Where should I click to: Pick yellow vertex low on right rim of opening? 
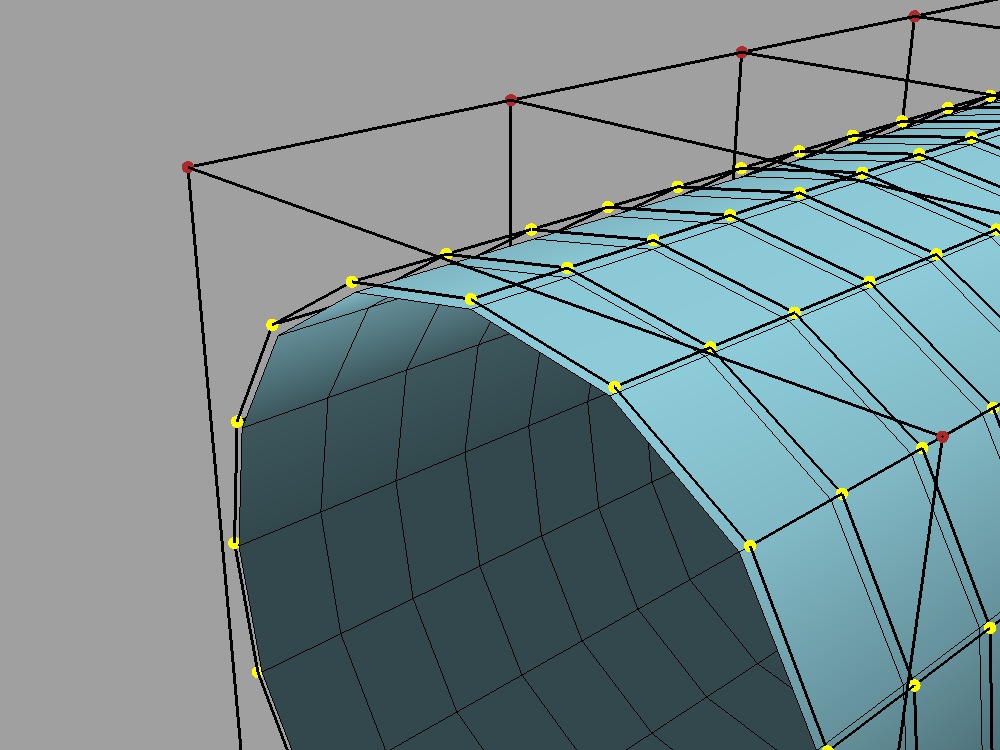pyautogui.click(x=750, y=546)
